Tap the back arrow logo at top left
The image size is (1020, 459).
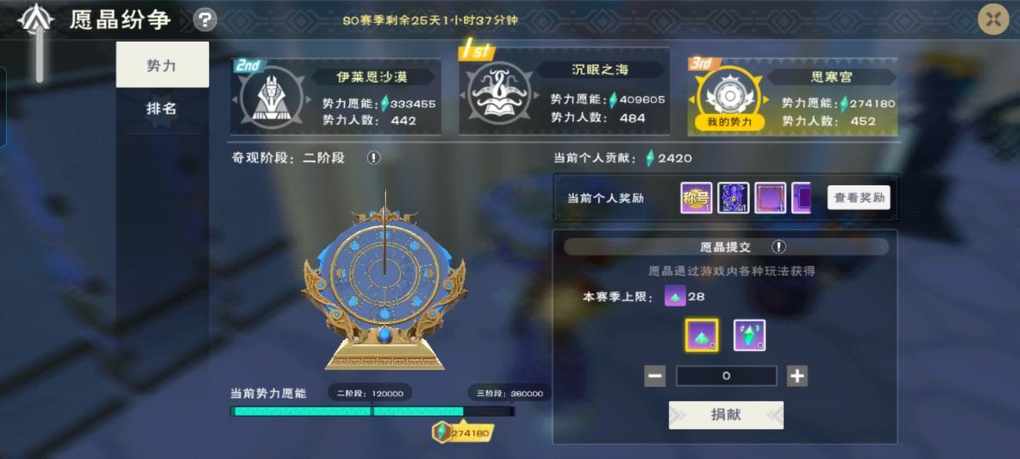click(35, 20)
